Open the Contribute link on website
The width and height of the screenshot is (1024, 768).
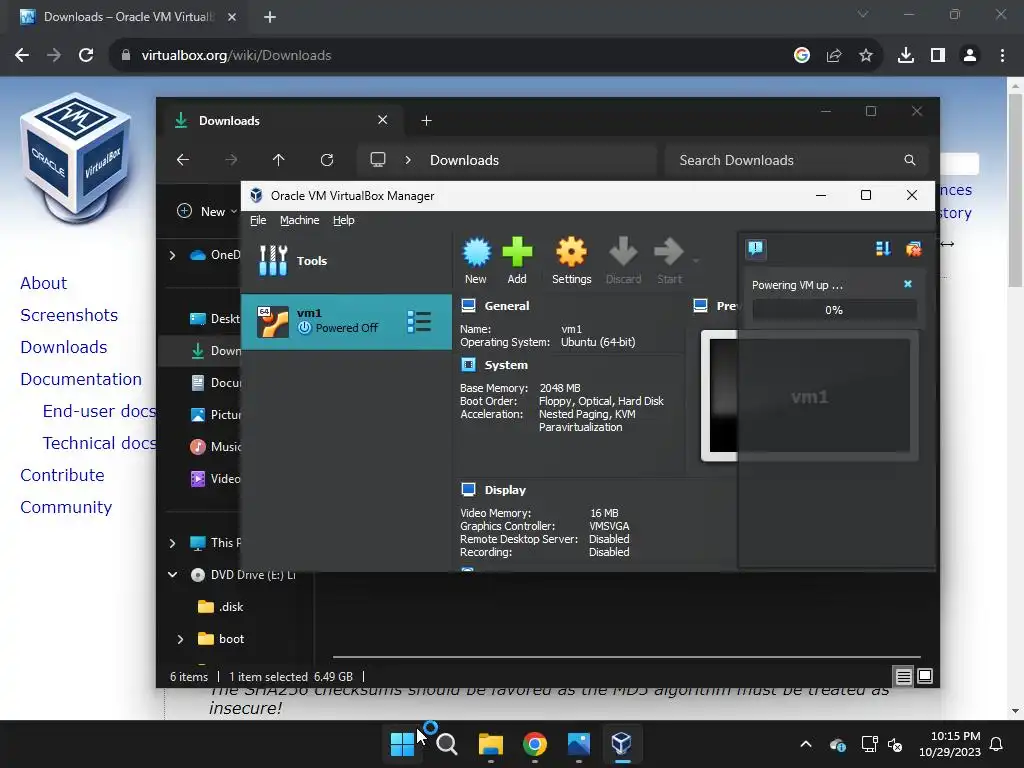click(x=62, y=475)
